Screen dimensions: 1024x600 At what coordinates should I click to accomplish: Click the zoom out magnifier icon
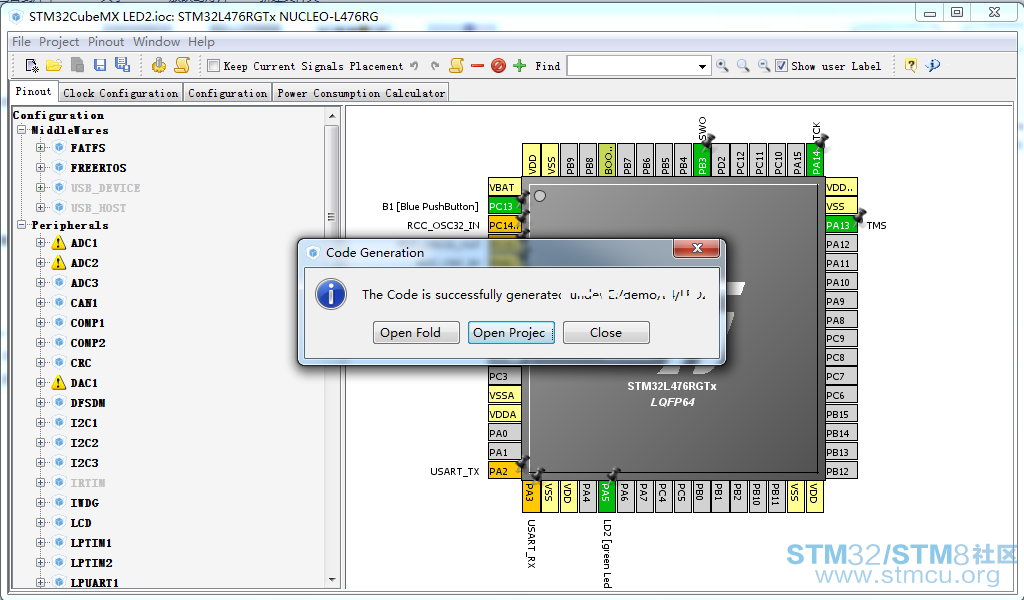tap(763, 66)
